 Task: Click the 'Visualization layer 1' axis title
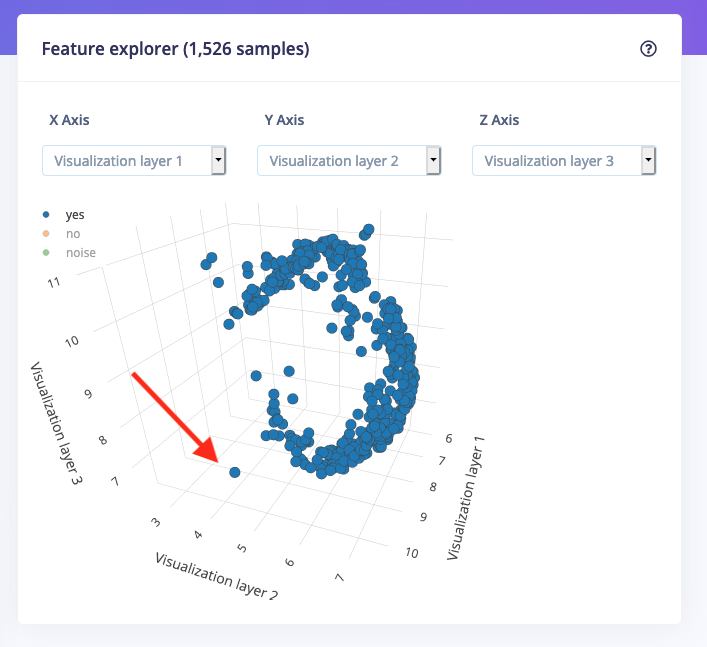(466, 498)
